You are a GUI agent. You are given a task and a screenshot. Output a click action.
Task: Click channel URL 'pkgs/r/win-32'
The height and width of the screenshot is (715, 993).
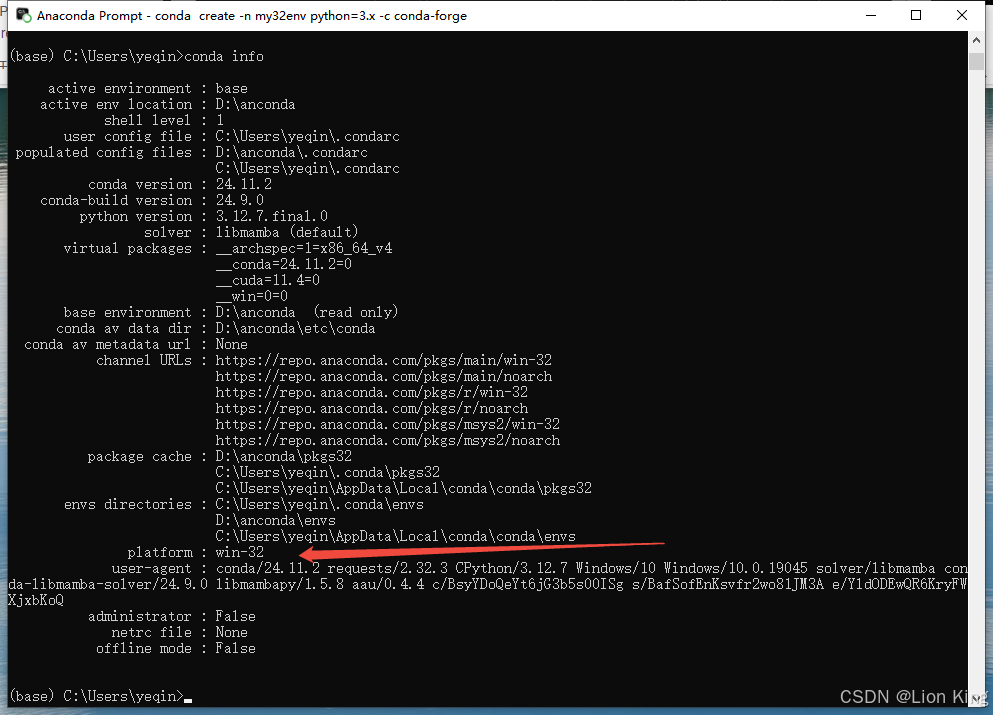pos(372,393)
